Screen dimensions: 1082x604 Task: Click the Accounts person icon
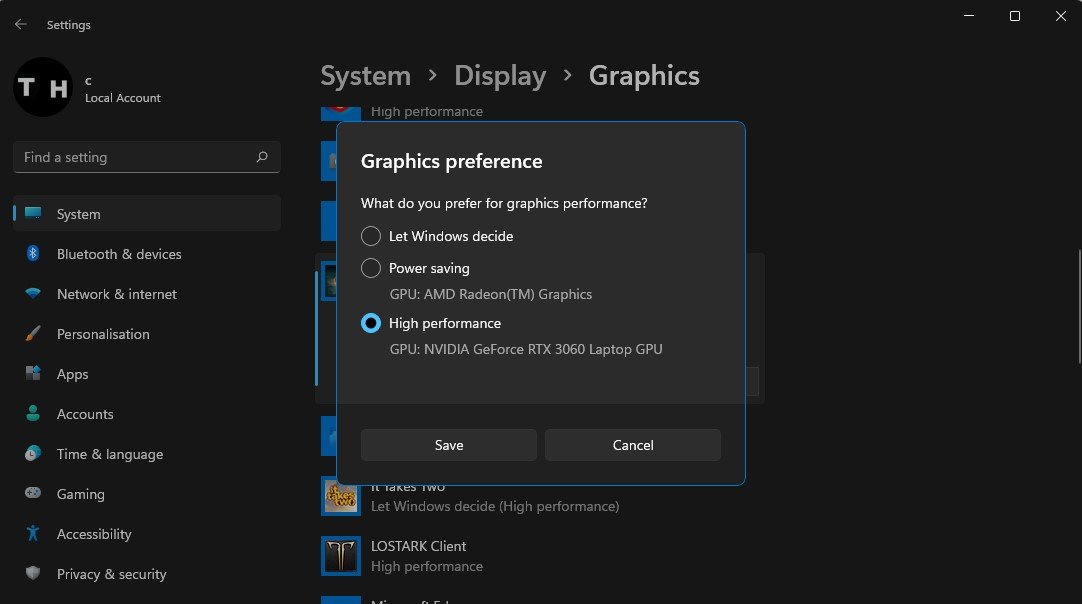pos(33,414)
